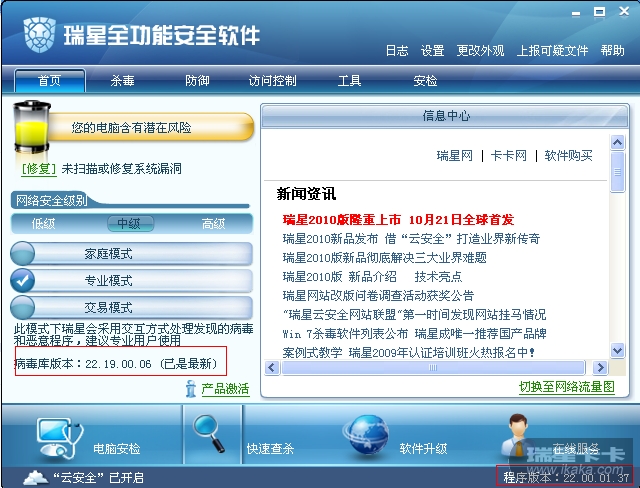Click the 未扫描或修复系统漏洞 text
The height and width of the screenshot is (488, 640).
[x=122, y=169]
